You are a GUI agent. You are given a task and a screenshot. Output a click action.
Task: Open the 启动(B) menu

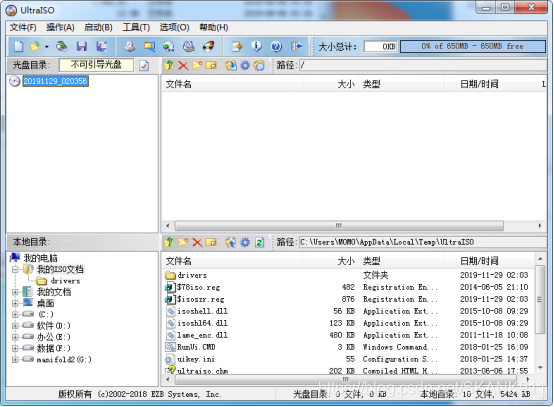(98, 27)
